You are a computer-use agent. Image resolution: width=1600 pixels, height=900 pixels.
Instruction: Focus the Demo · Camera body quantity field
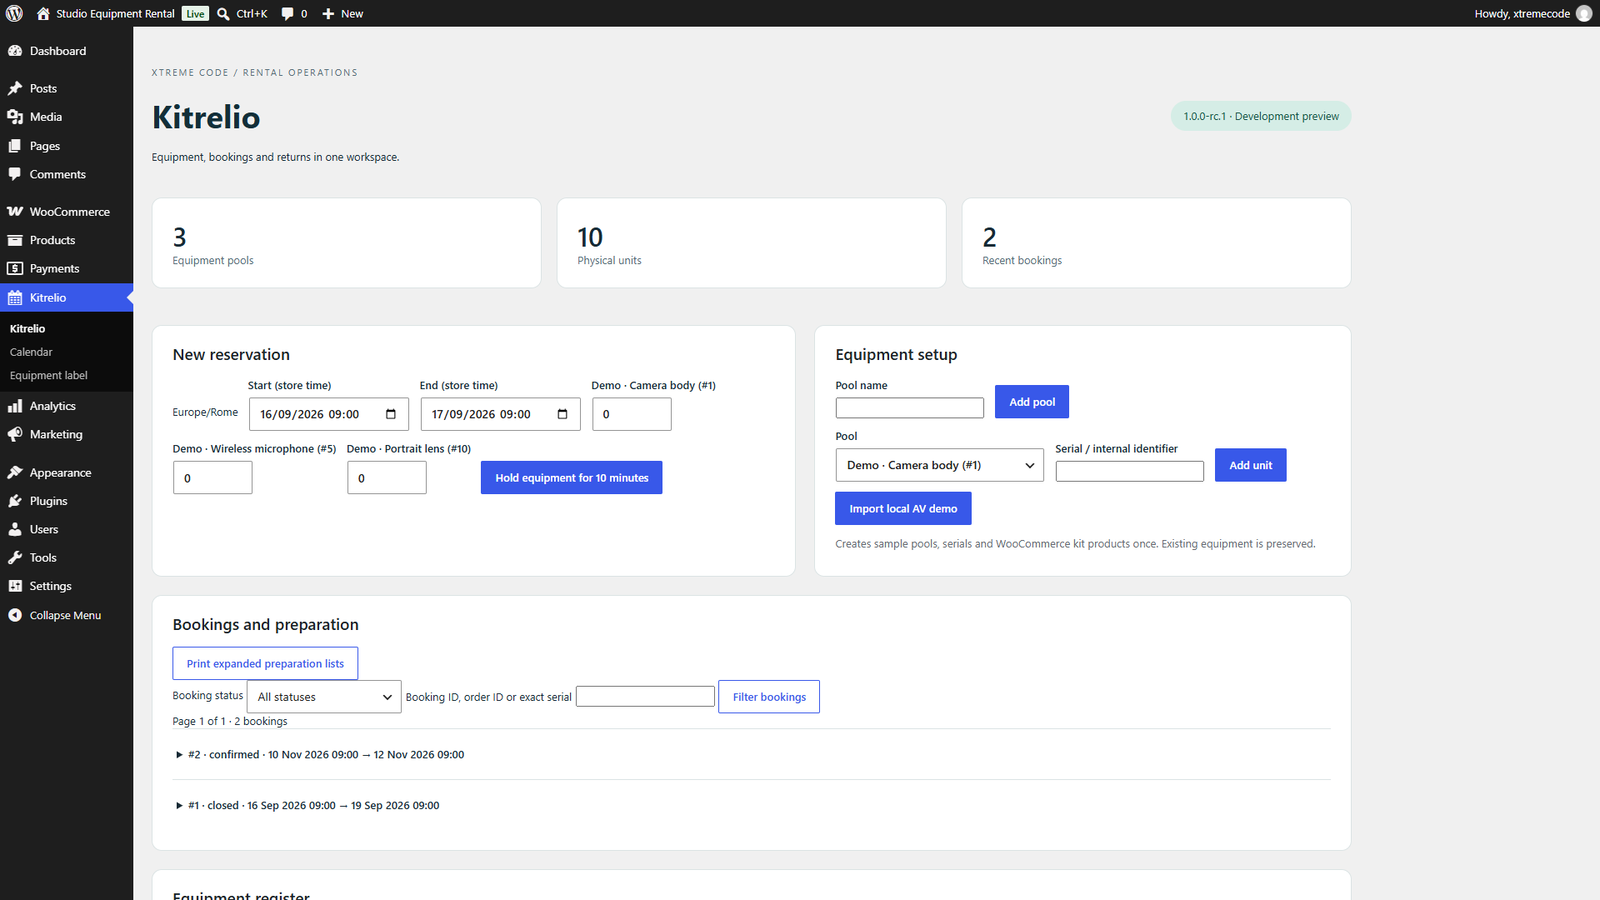pos(632,414)
